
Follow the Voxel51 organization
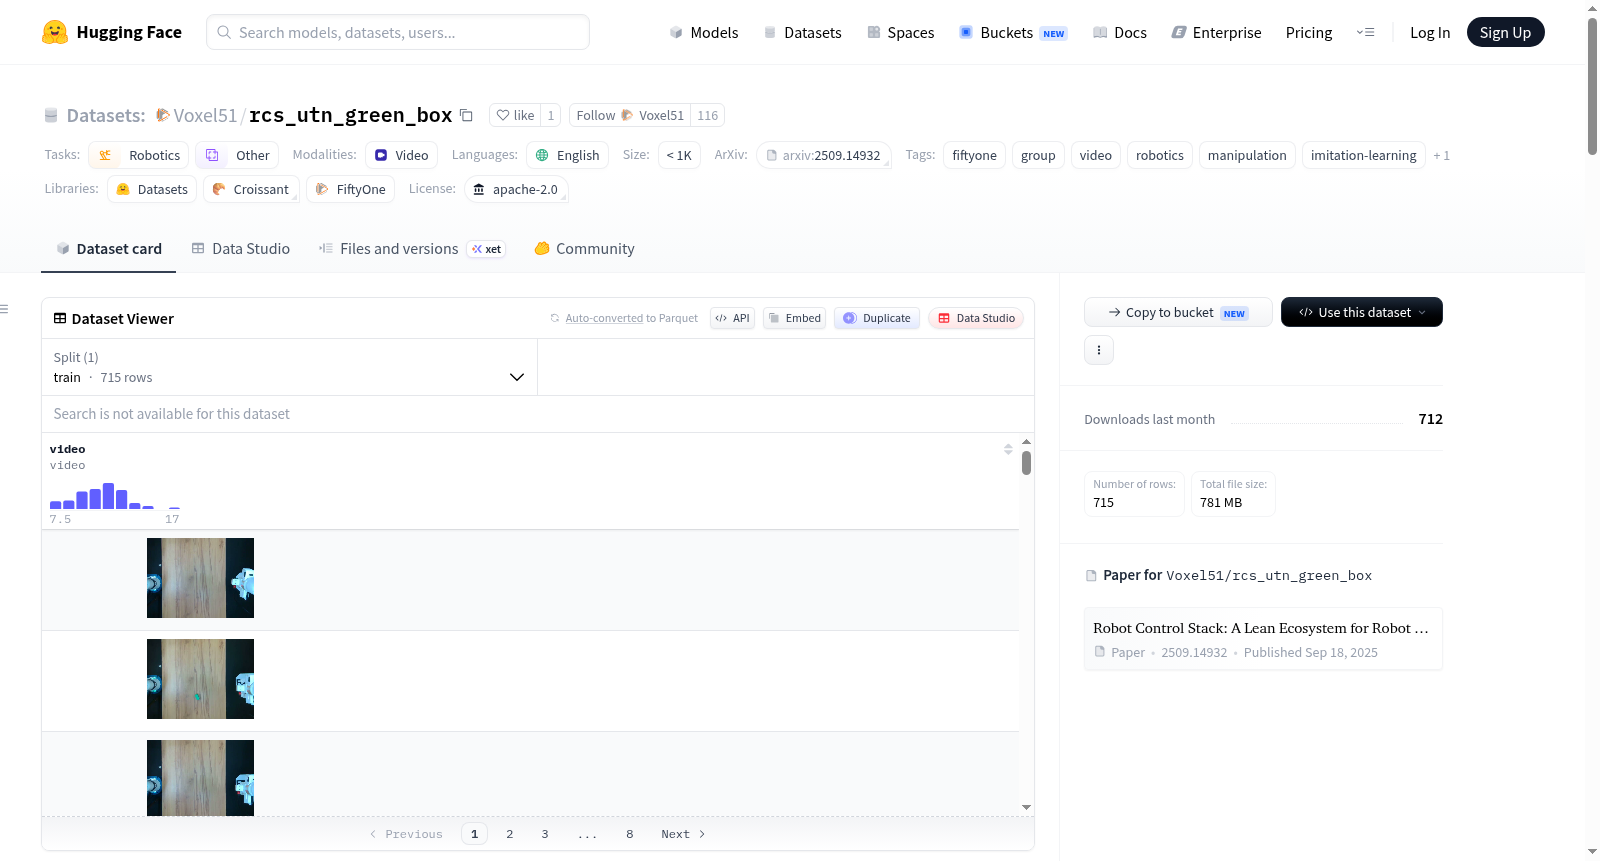click(630, 115)
